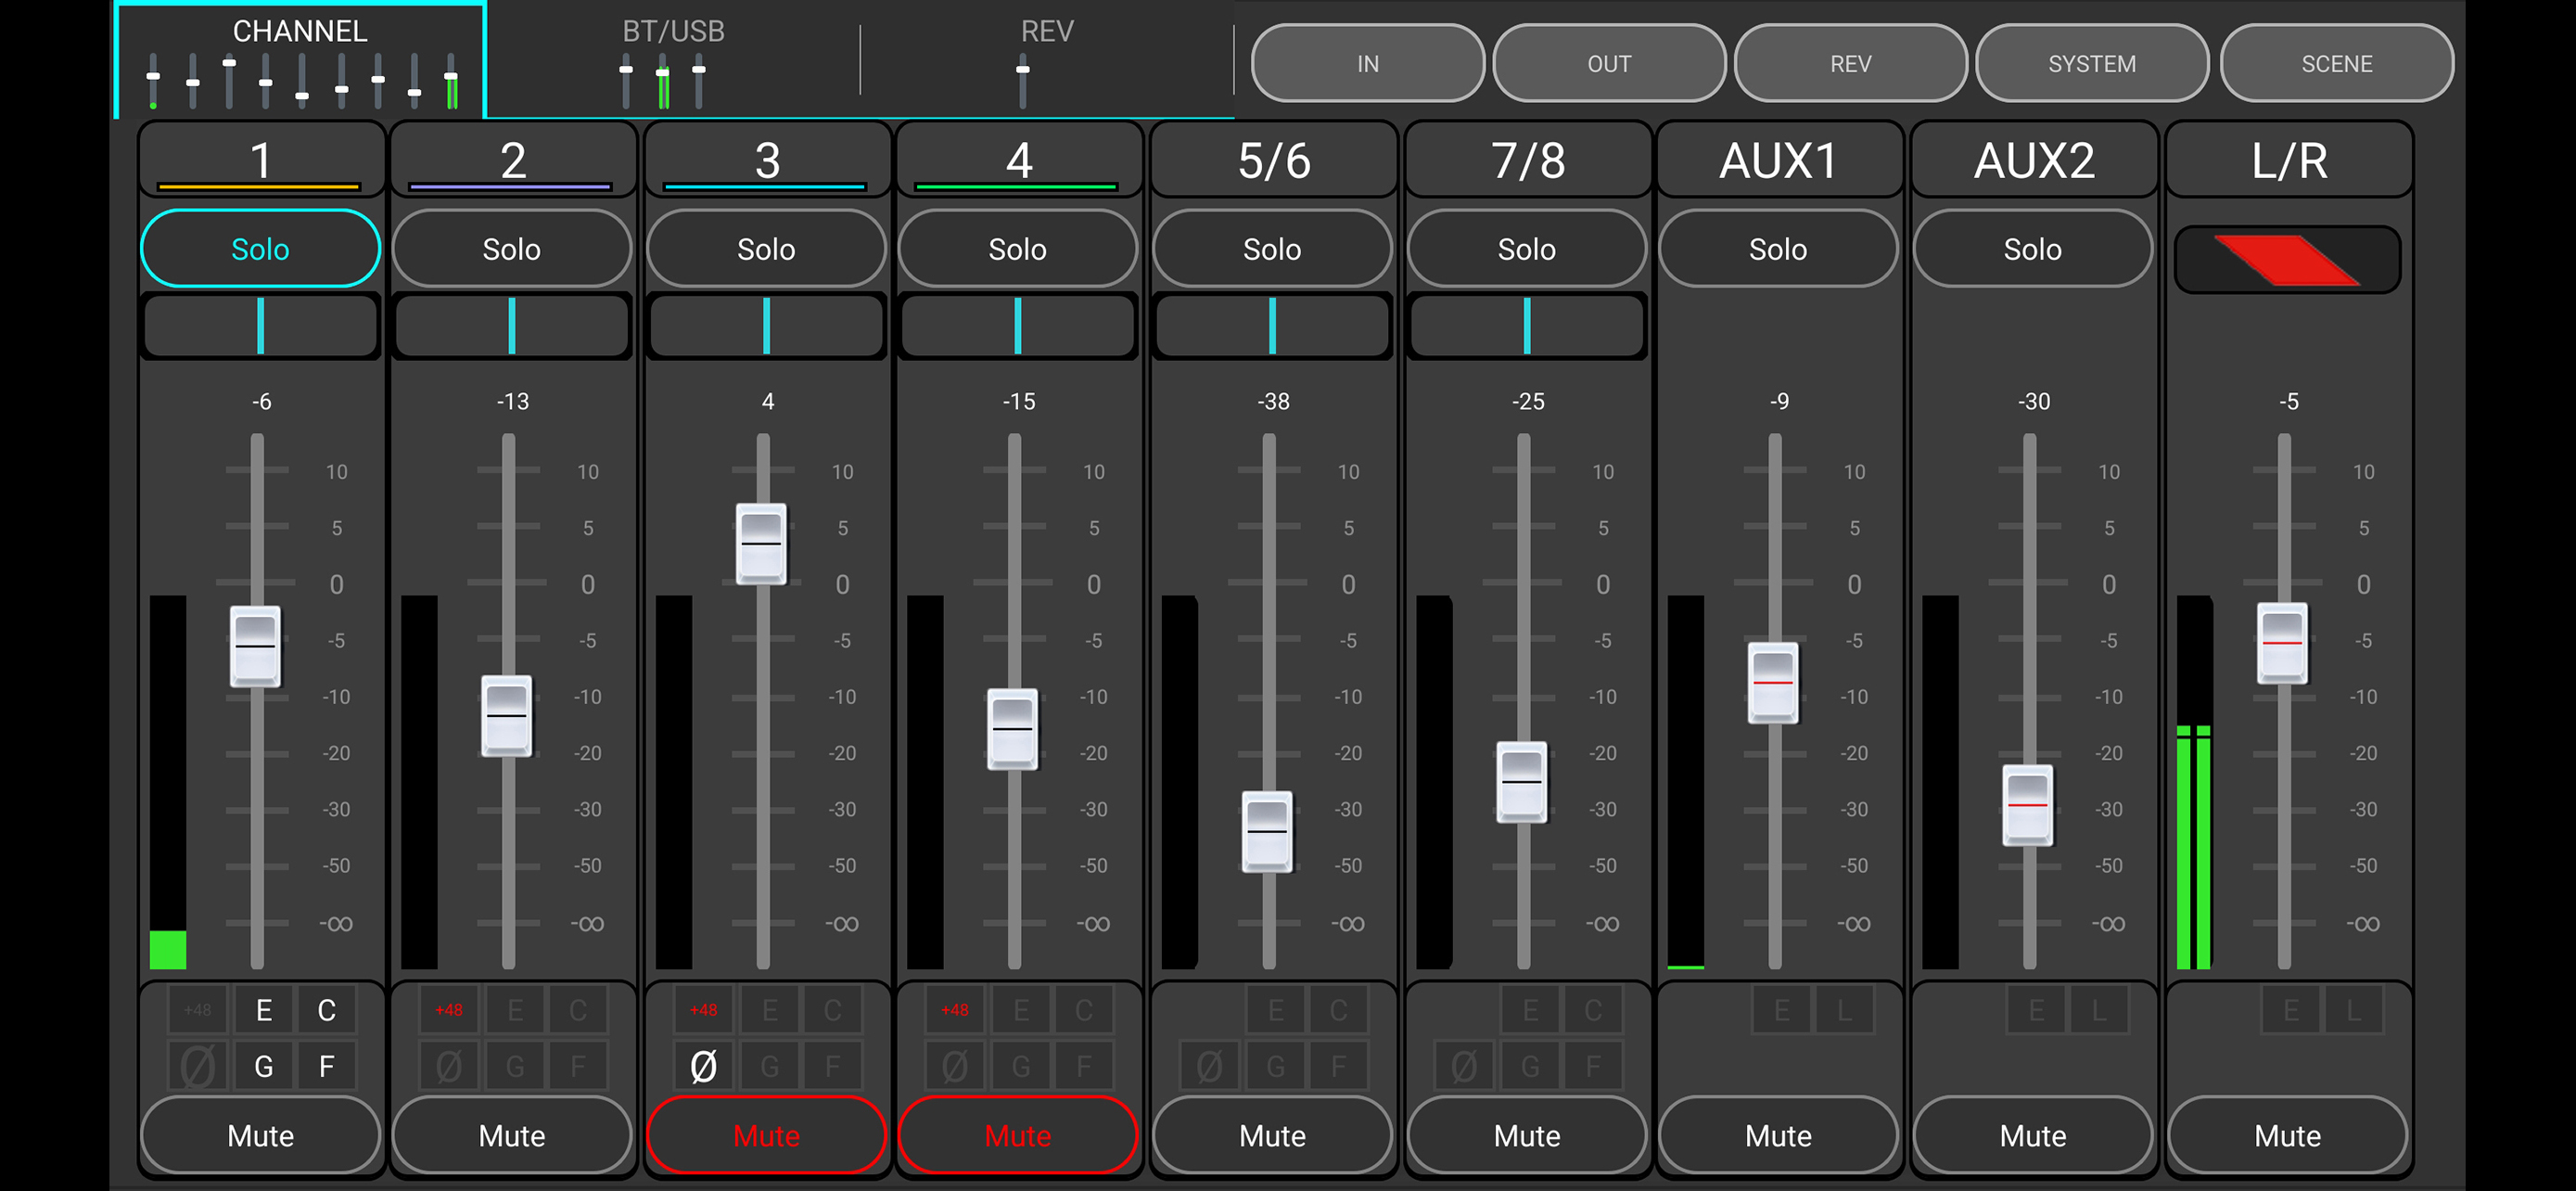Solo the 7/8 channel
2576x1191 pixels.
pos(1527,248)
